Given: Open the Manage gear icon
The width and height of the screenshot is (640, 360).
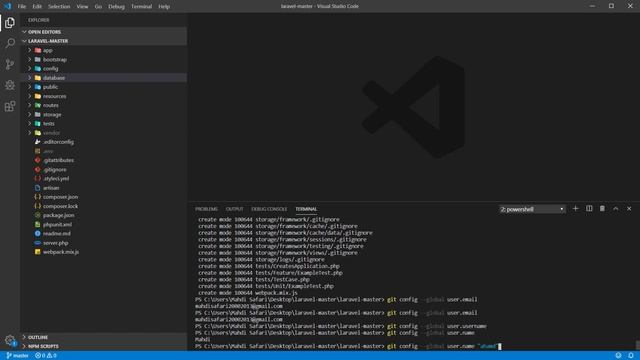Looking at the screenshot, I should click(x=10, y=340).
